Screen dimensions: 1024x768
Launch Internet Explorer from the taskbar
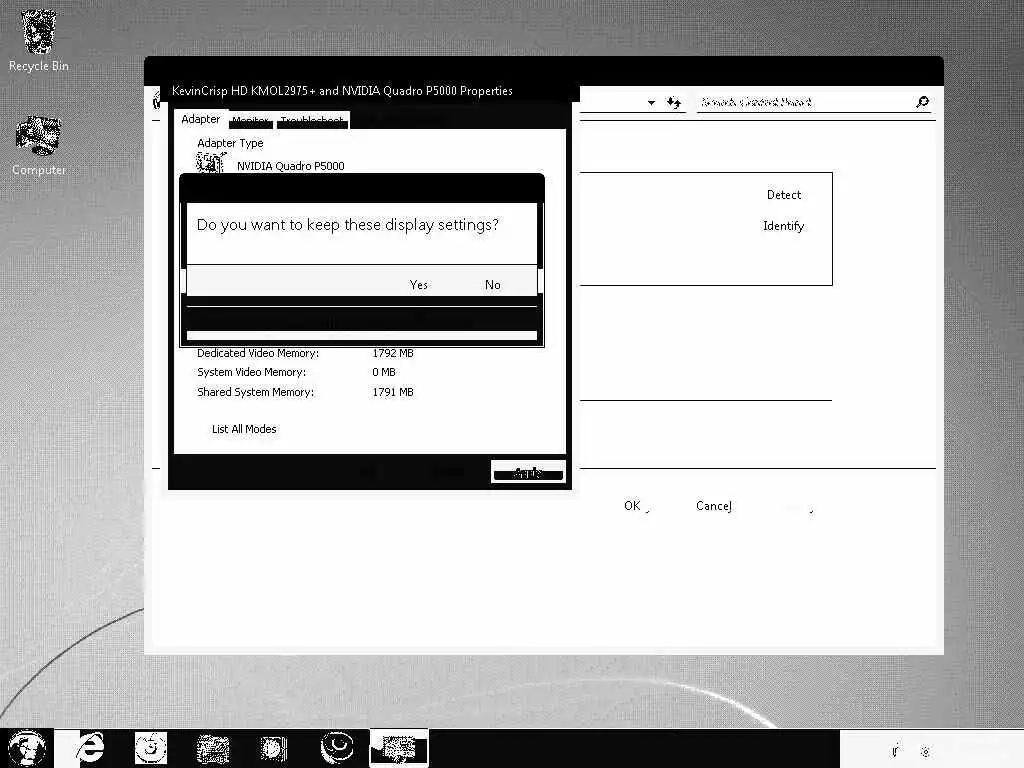click(90, 748)
